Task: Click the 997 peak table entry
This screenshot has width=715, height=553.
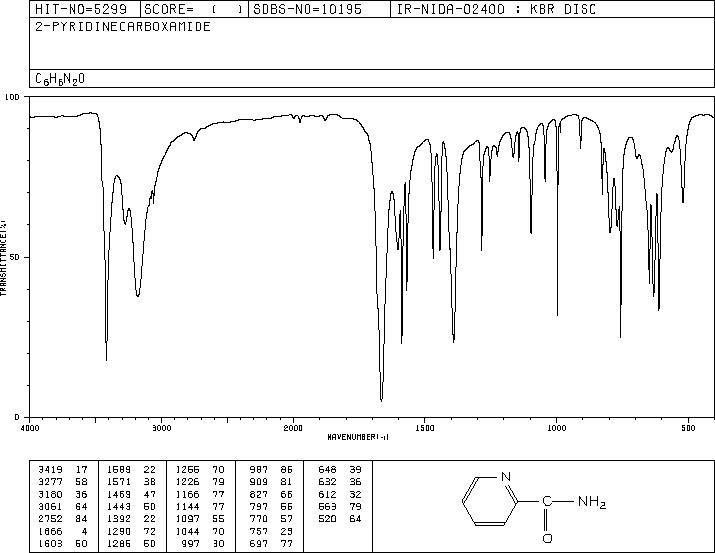Action: click(x=204, y=544)
